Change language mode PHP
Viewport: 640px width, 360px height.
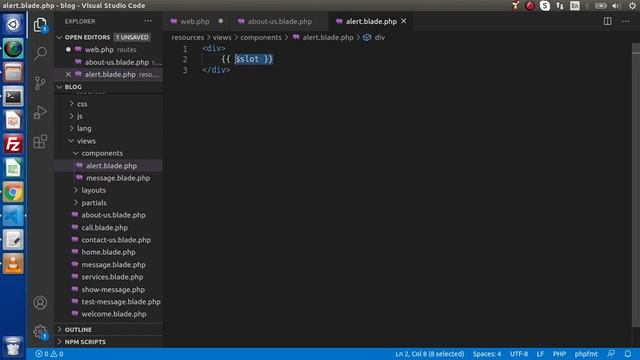[559, 354]
